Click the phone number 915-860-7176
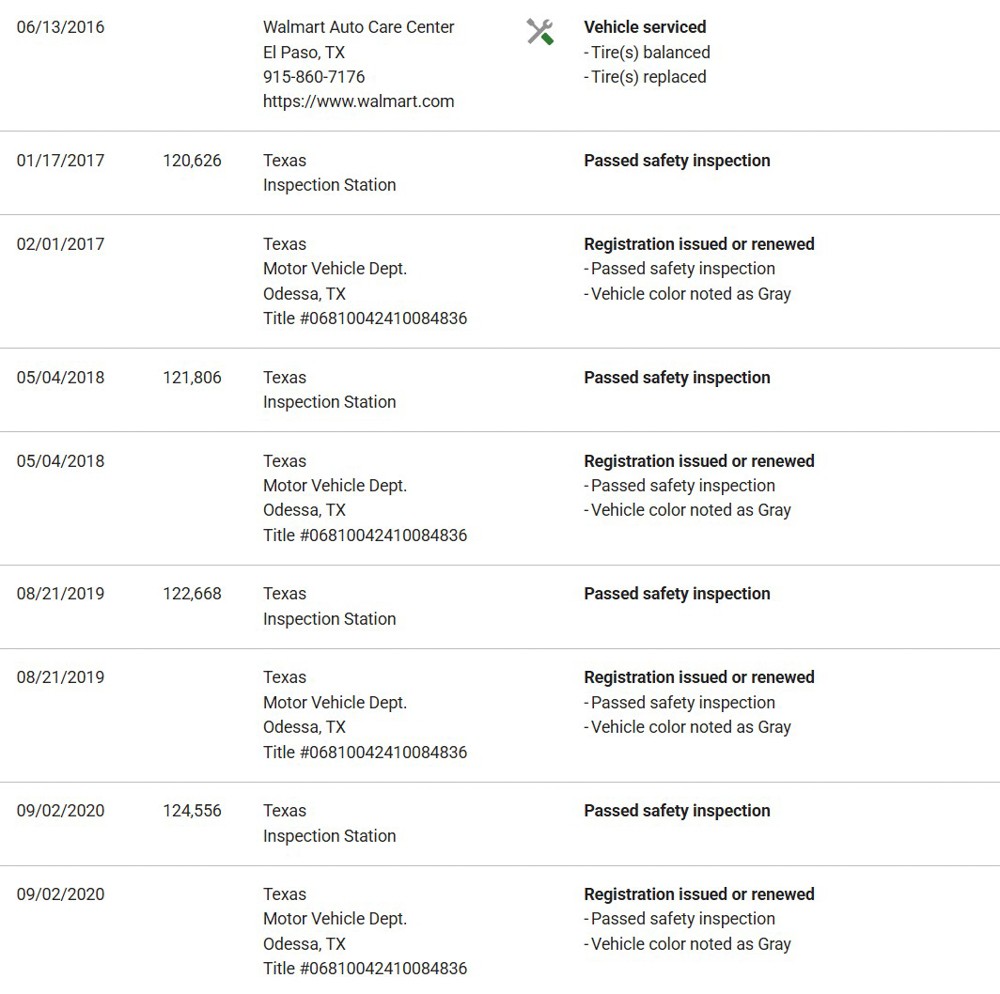 click(314, 77)
